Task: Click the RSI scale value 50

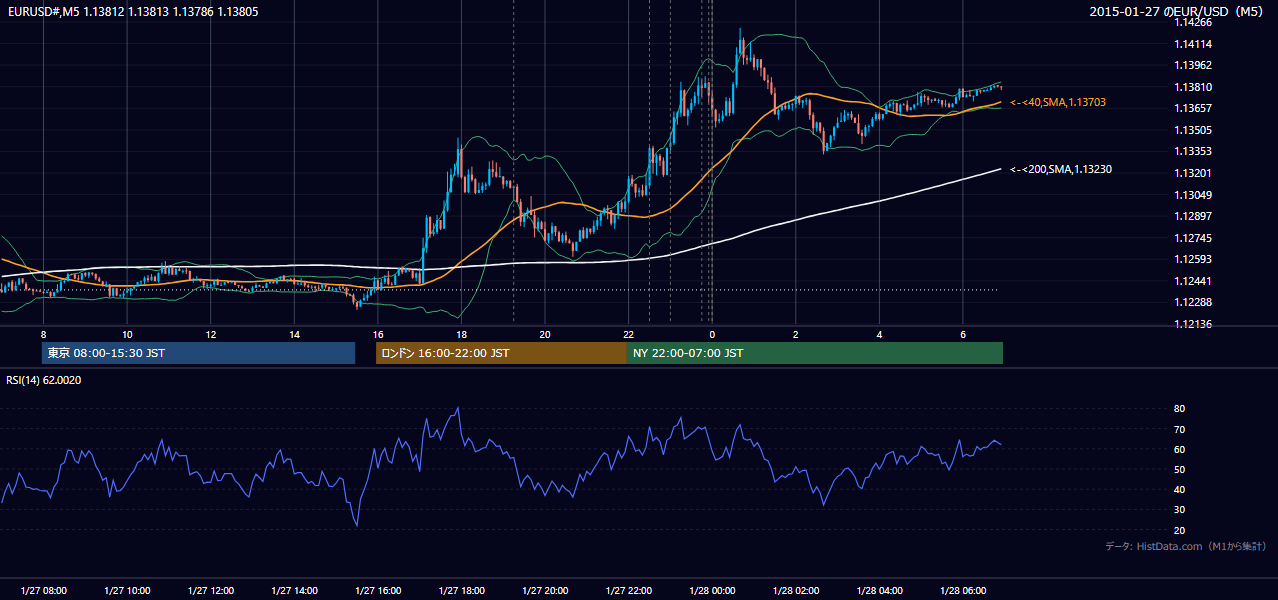Action: point(1179,469)
